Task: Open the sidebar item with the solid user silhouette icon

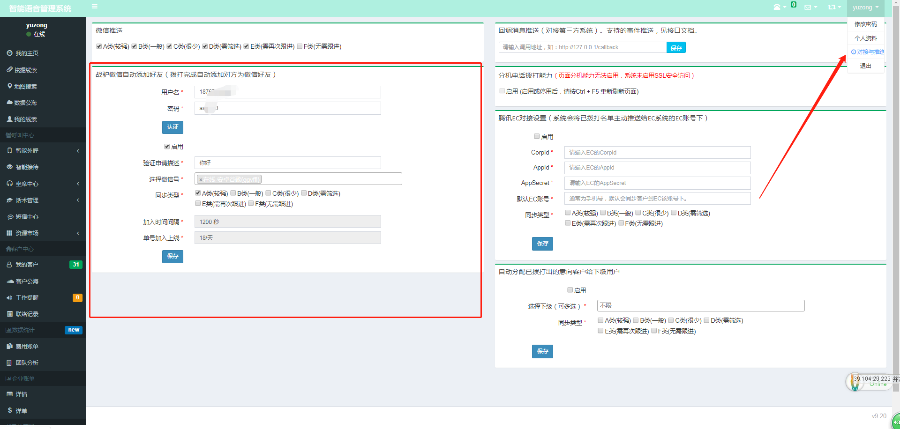Action: [43, 119]
